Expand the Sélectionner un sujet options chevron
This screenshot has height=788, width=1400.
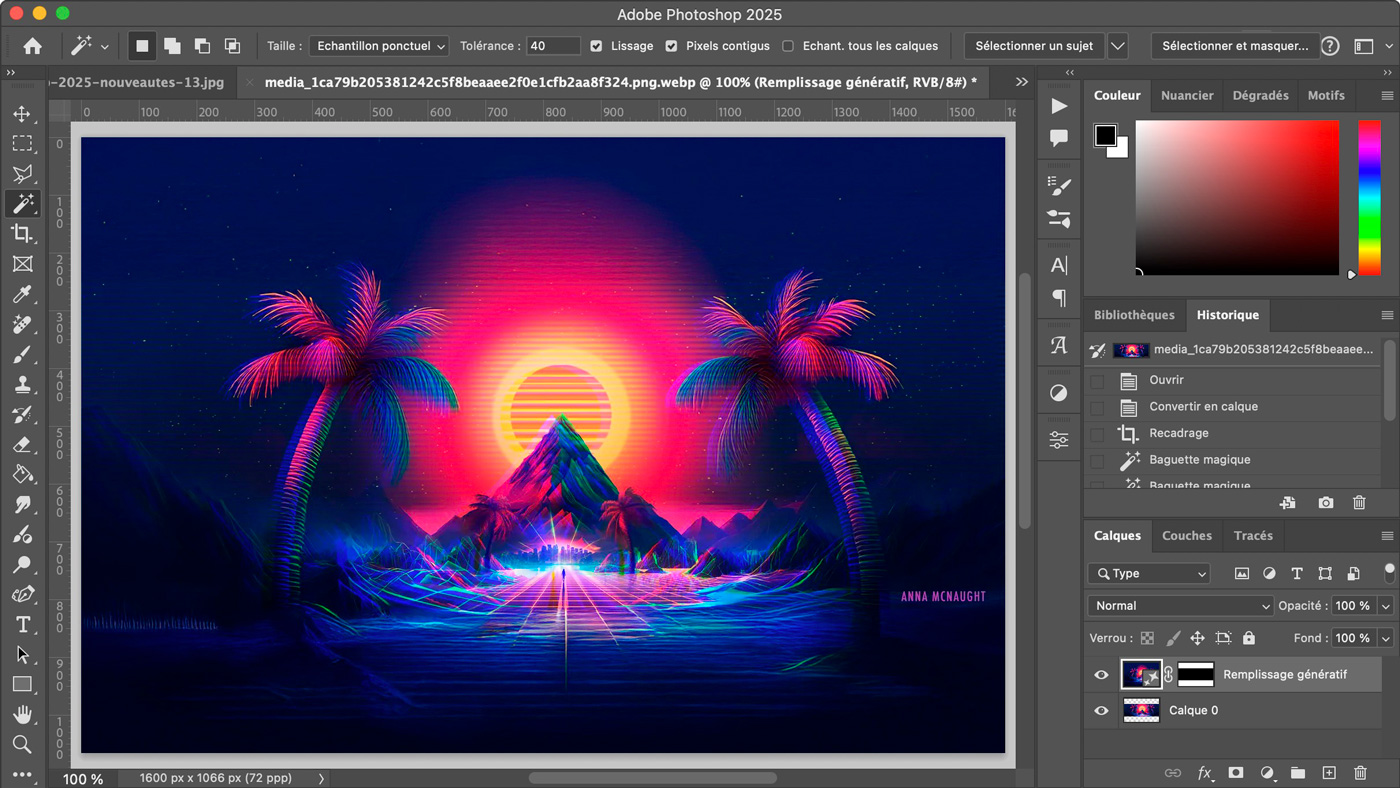[x=1118, y=45]
